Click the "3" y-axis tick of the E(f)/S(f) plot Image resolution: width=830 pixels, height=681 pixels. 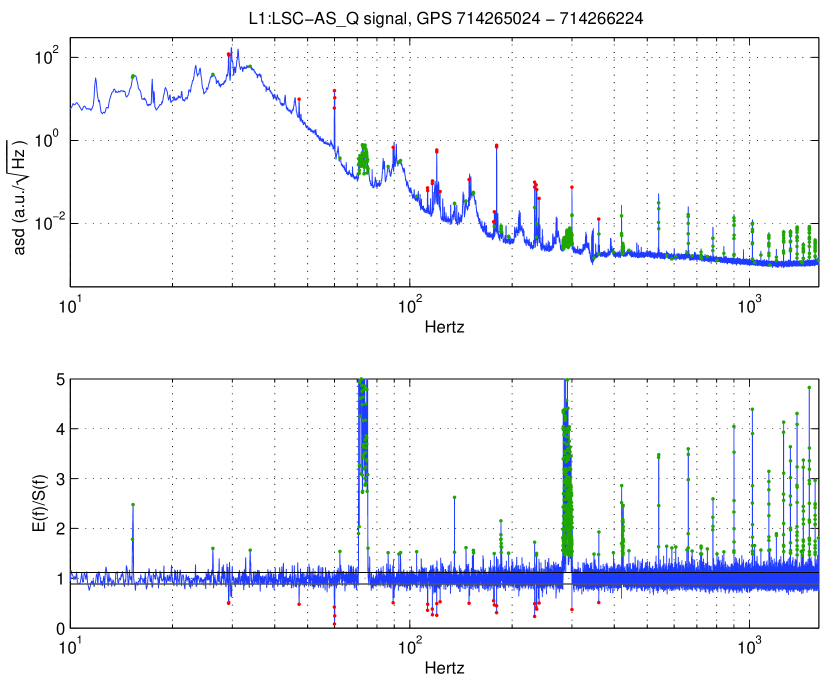pyautogui.click(x=61, y=479)
